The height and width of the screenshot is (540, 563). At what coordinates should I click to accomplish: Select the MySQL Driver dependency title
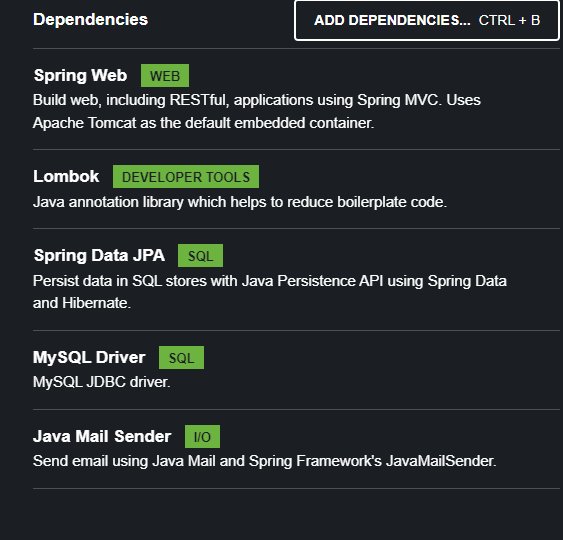[89, 358]
